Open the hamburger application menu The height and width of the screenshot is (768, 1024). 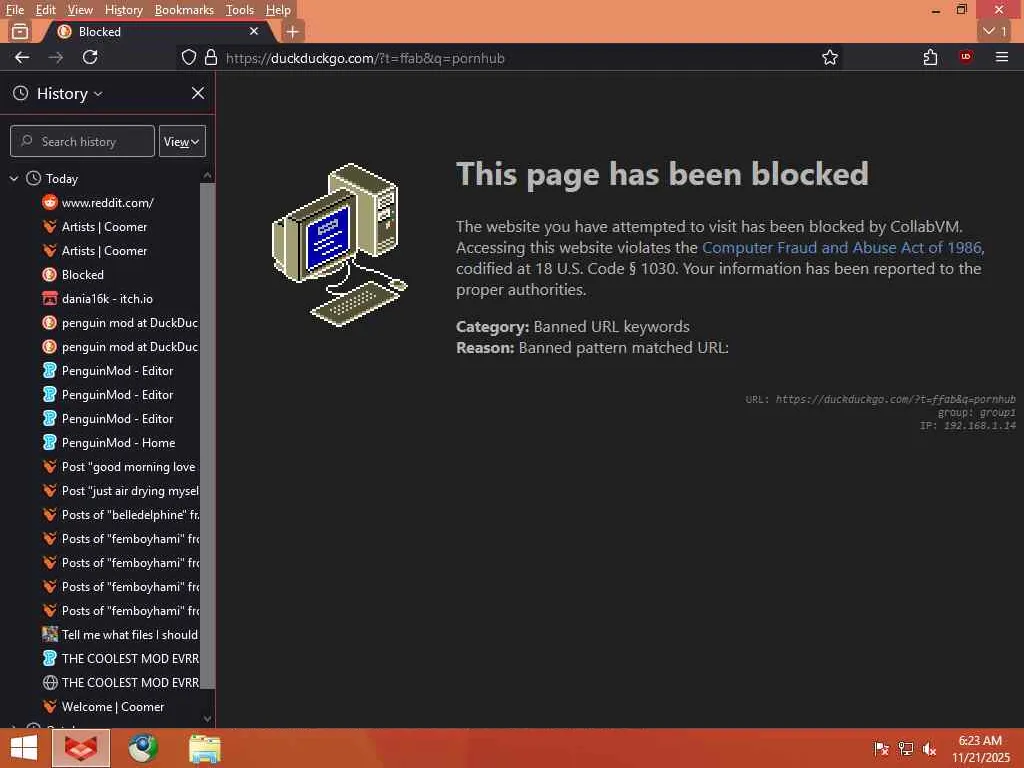click(x=1002, y=57)
